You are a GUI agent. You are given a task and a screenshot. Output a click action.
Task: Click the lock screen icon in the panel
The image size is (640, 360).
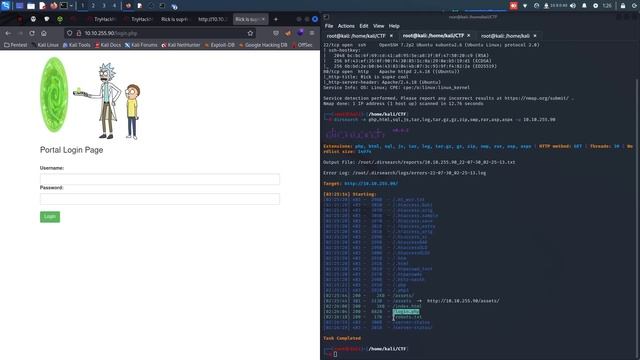623,6
